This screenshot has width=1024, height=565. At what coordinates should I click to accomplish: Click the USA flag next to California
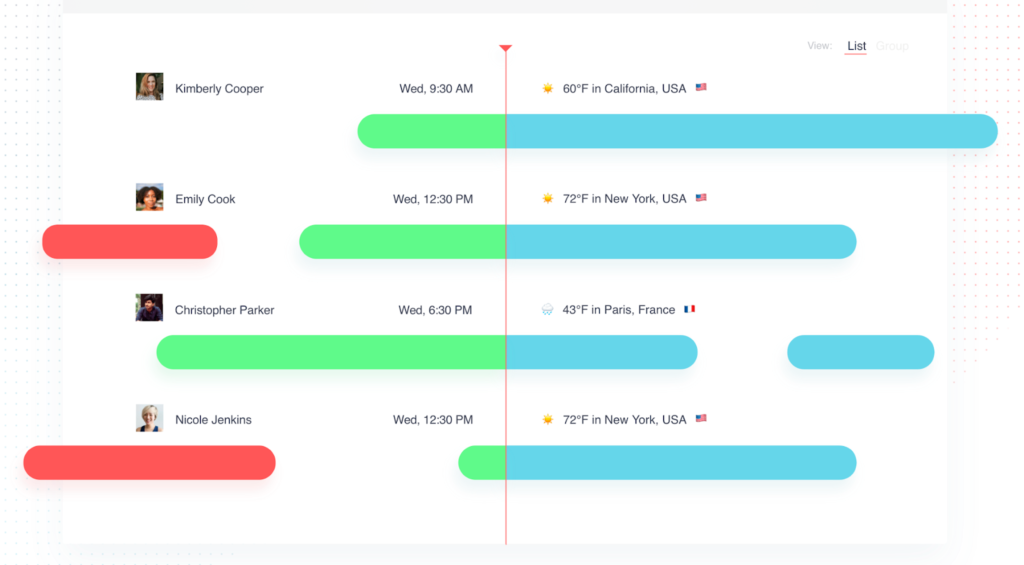pyautogui.click(x=701, y=87)
